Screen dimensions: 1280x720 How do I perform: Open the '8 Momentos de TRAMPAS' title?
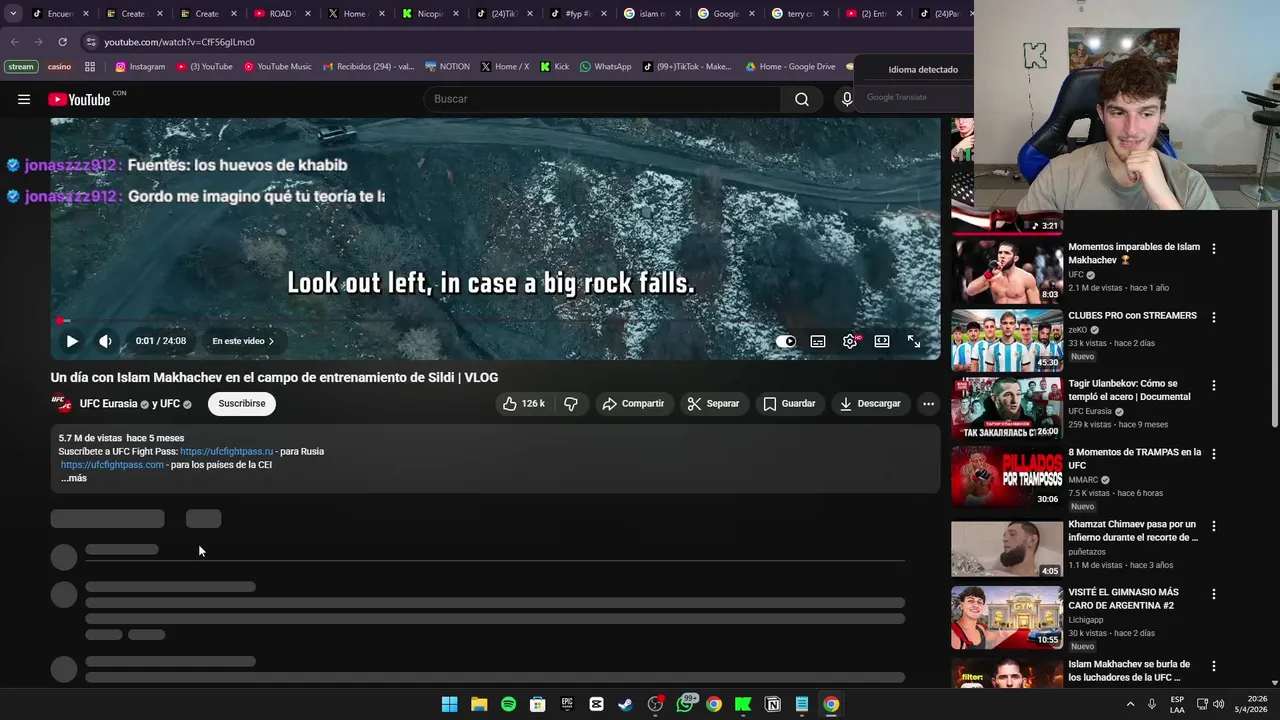tap(1134, 458)
